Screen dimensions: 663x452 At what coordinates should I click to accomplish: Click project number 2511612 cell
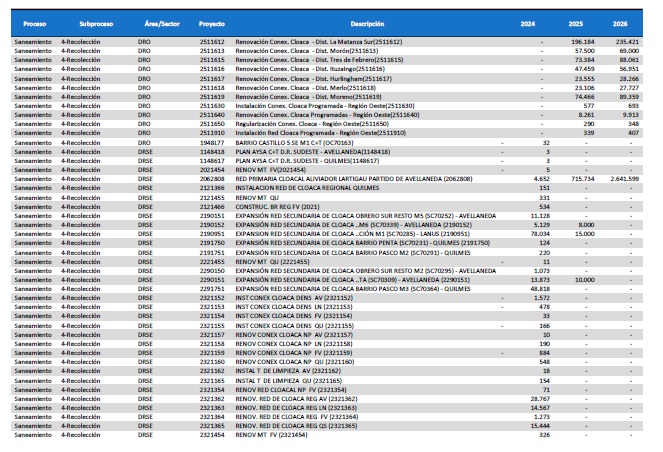point(211,42)
